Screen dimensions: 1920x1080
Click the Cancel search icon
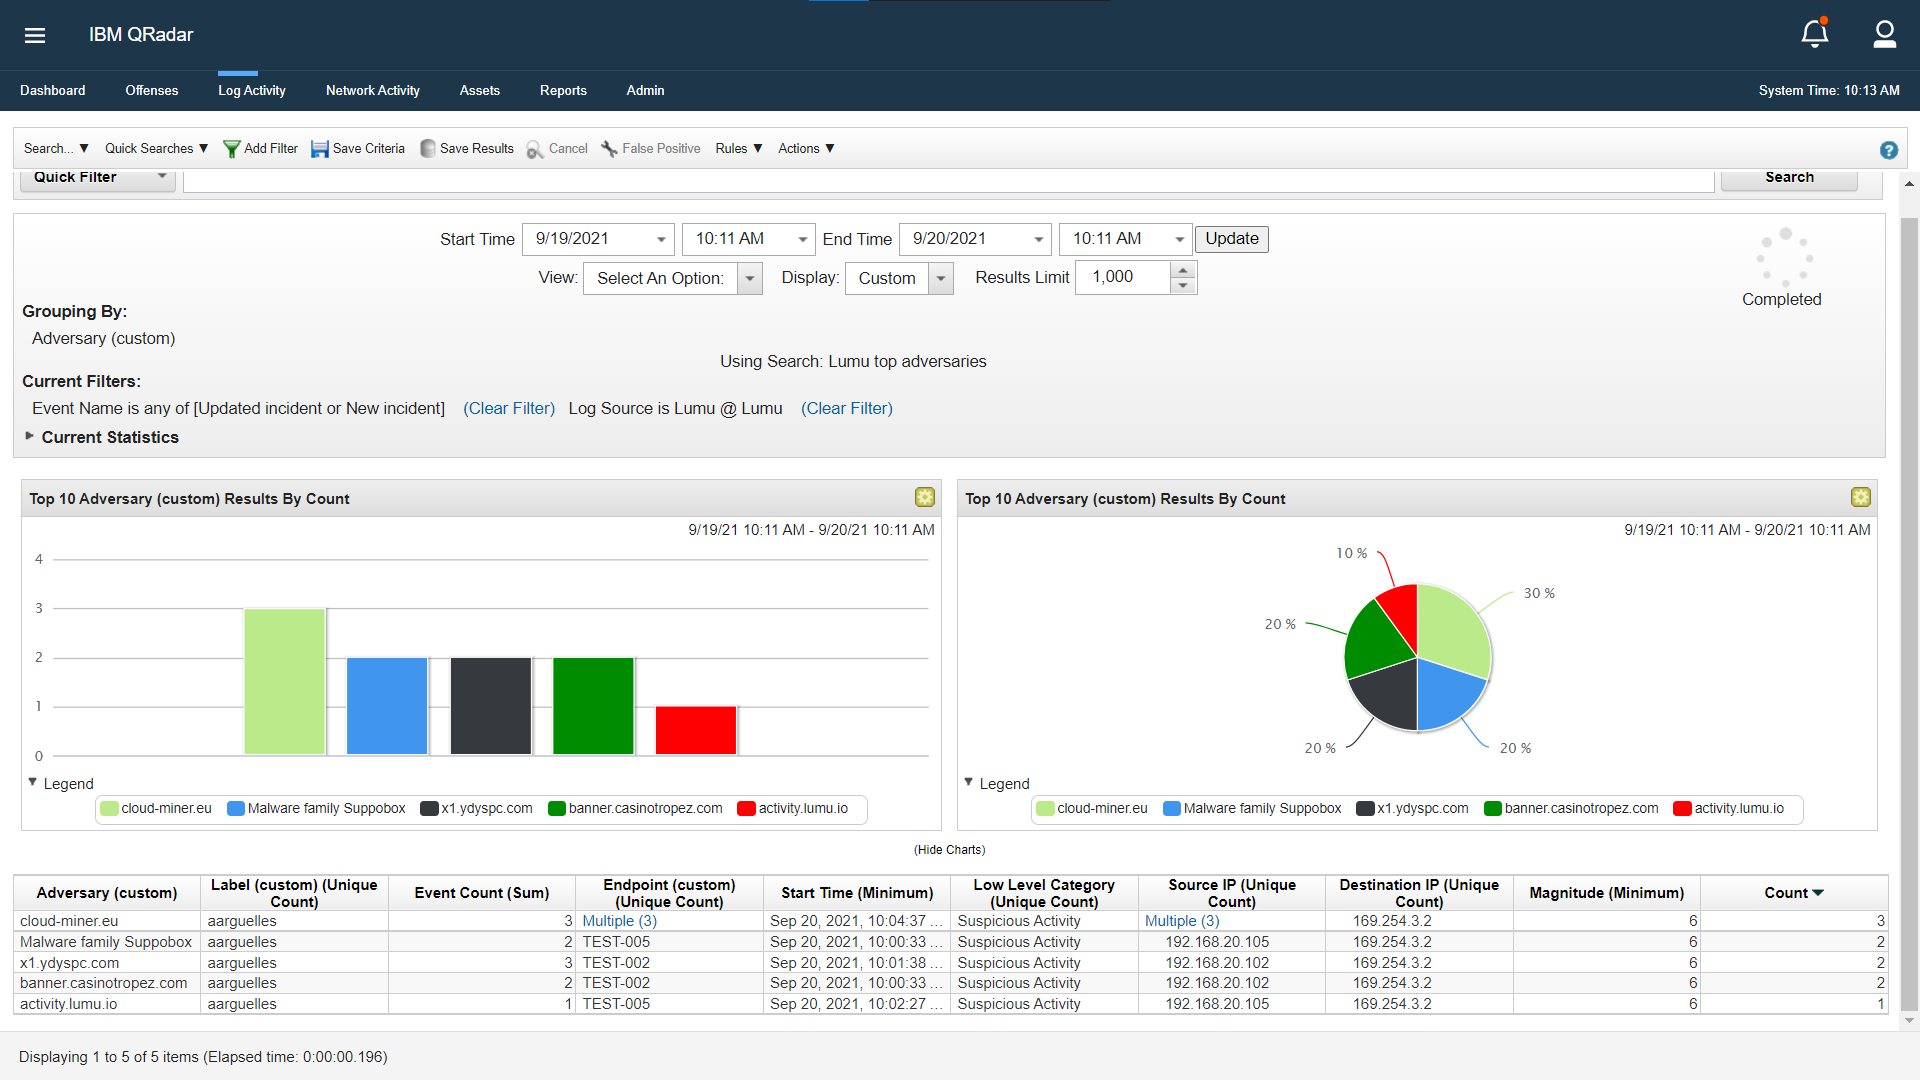coord(535,149)
